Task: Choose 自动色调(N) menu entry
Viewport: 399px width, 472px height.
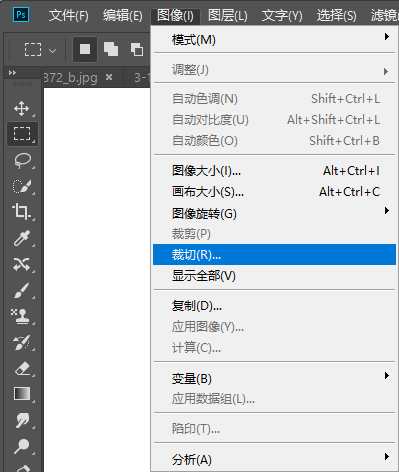Action: (x=274, y=99)
